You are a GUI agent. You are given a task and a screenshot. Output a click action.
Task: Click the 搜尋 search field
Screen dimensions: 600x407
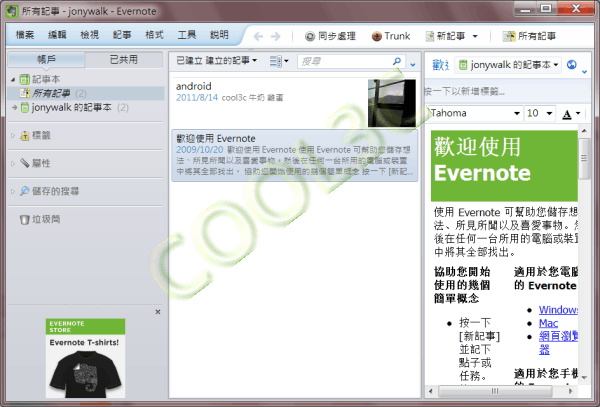click(x=344, y=61)
